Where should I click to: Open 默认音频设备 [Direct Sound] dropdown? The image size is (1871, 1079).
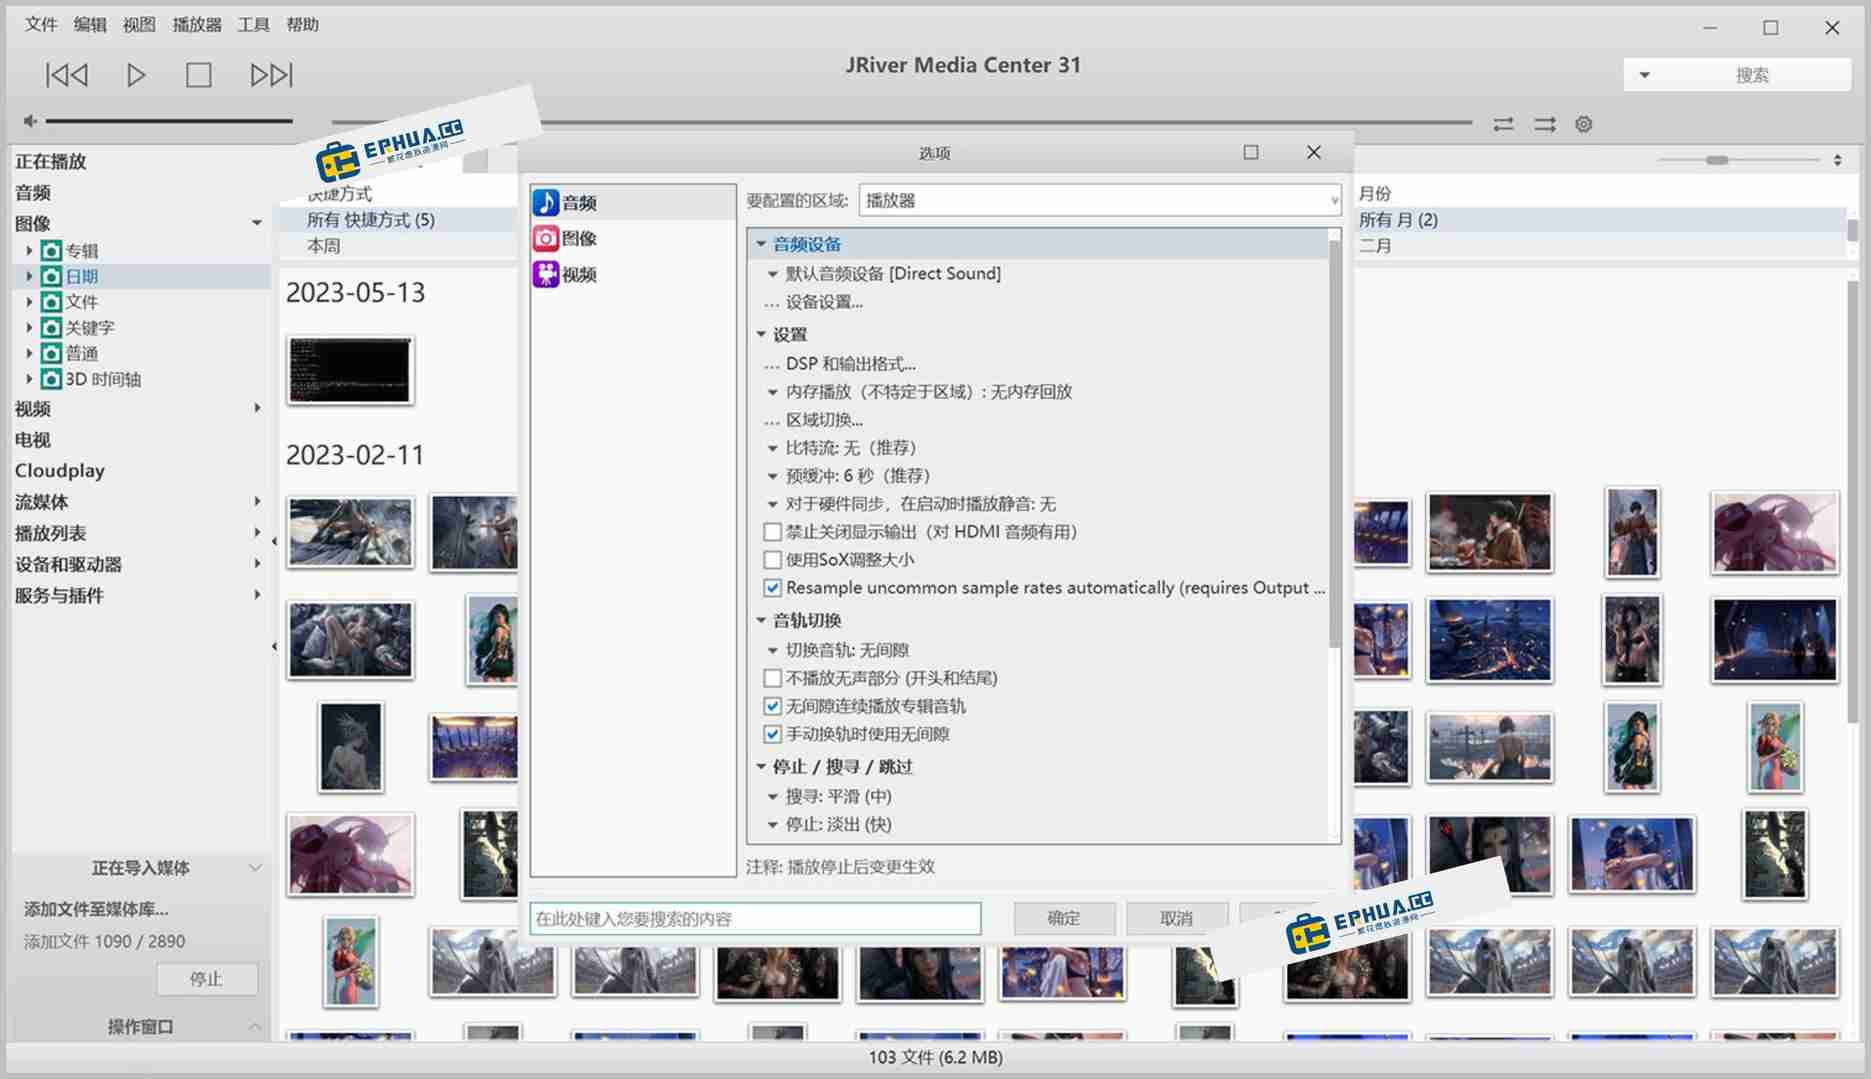773,274
